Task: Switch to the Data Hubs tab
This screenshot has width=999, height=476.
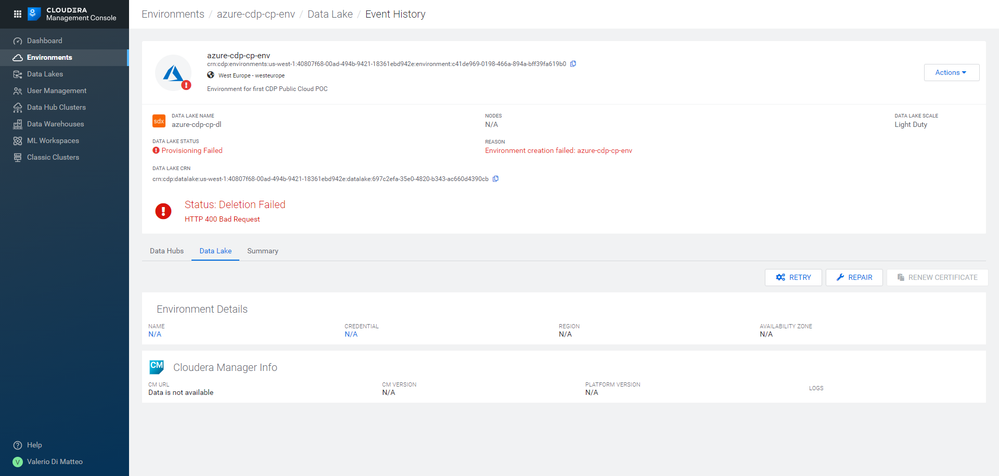Action: [167, 251]
